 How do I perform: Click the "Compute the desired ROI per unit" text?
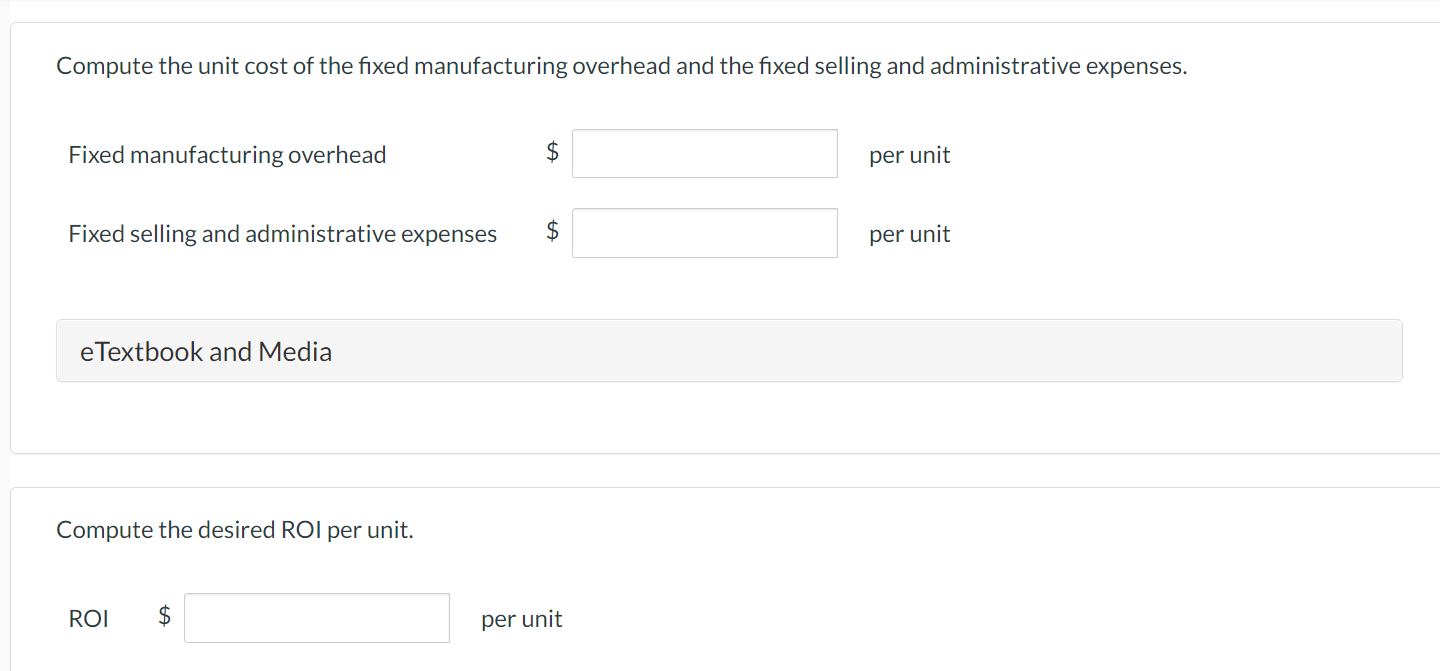(x=234, y=530)
